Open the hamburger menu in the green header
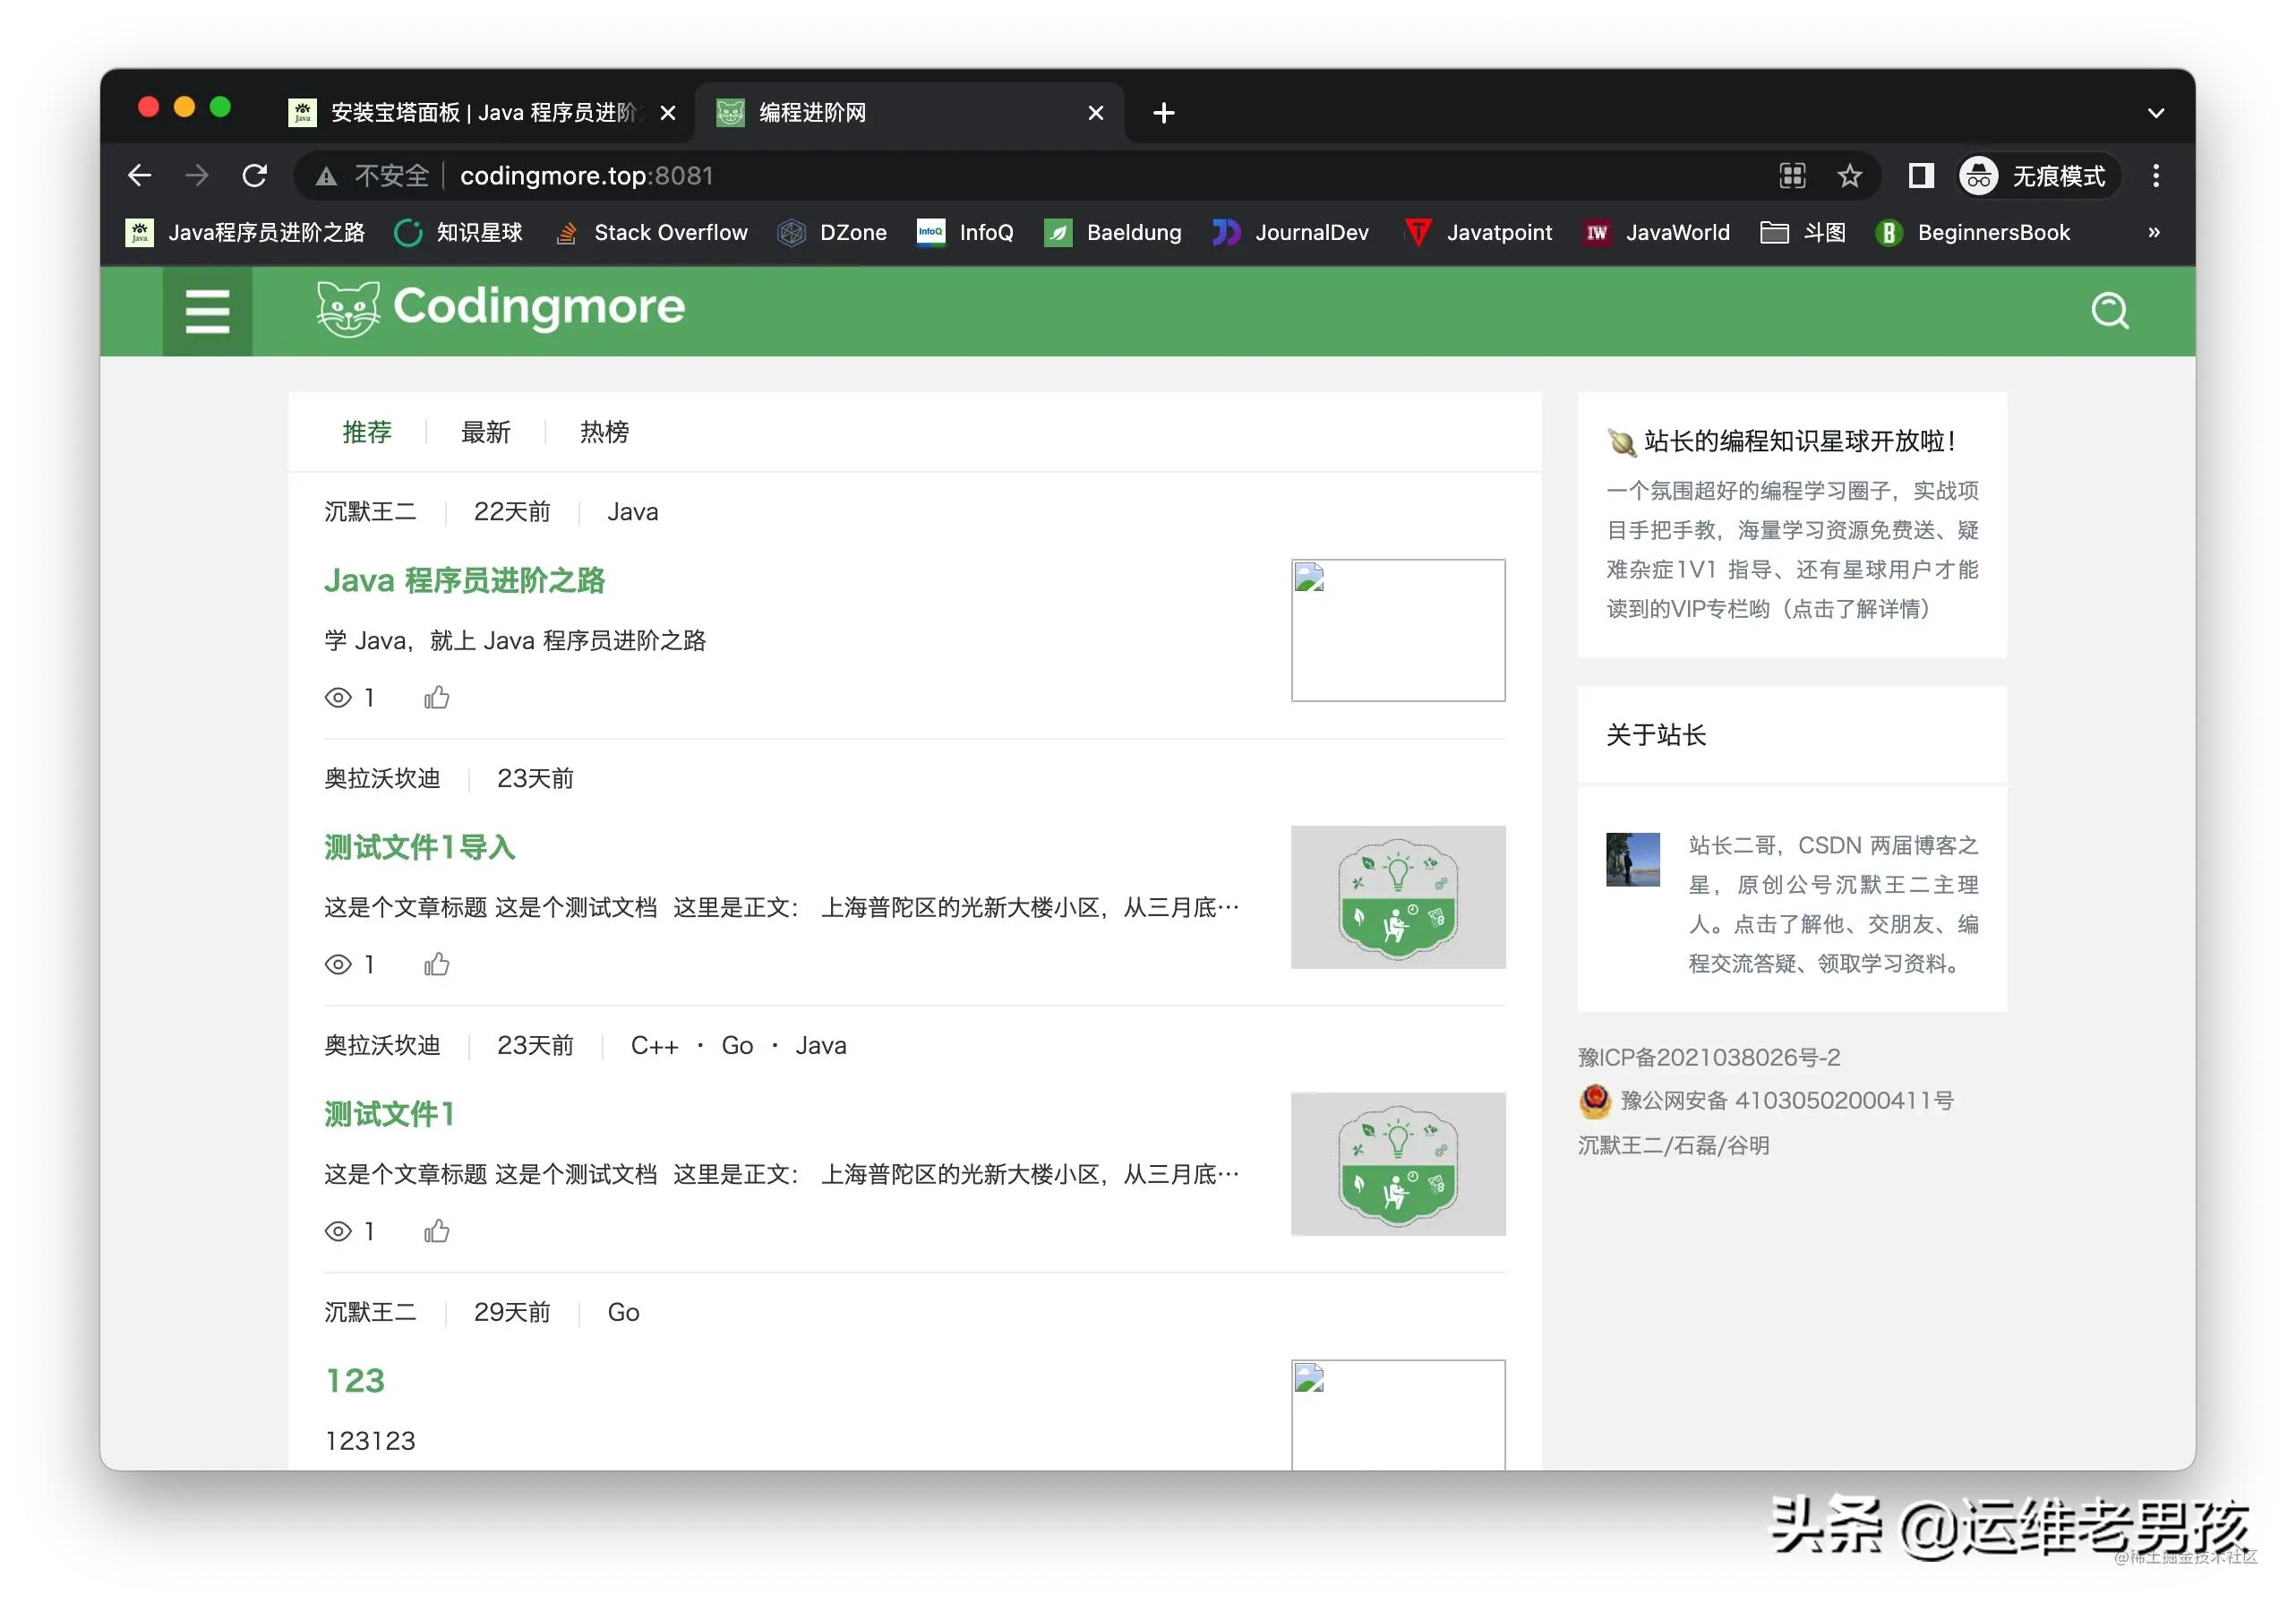This screenshot has height=1603, width=2296. [206, 311]
